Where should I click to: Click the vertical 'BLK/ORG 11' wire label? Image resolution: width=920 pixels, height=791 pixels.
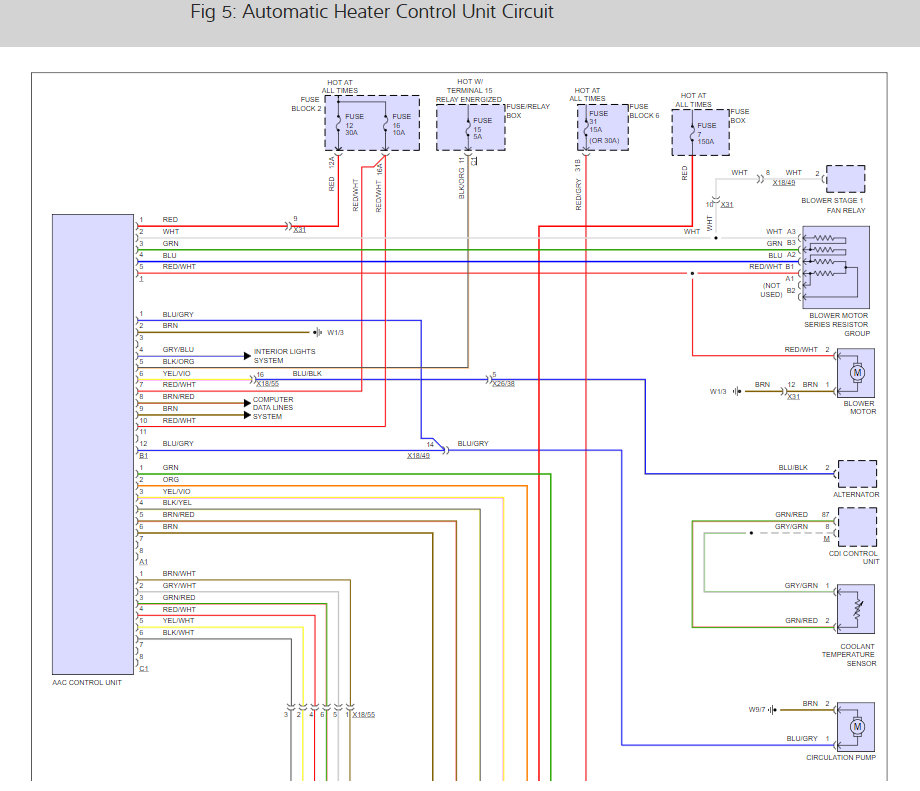461,178
